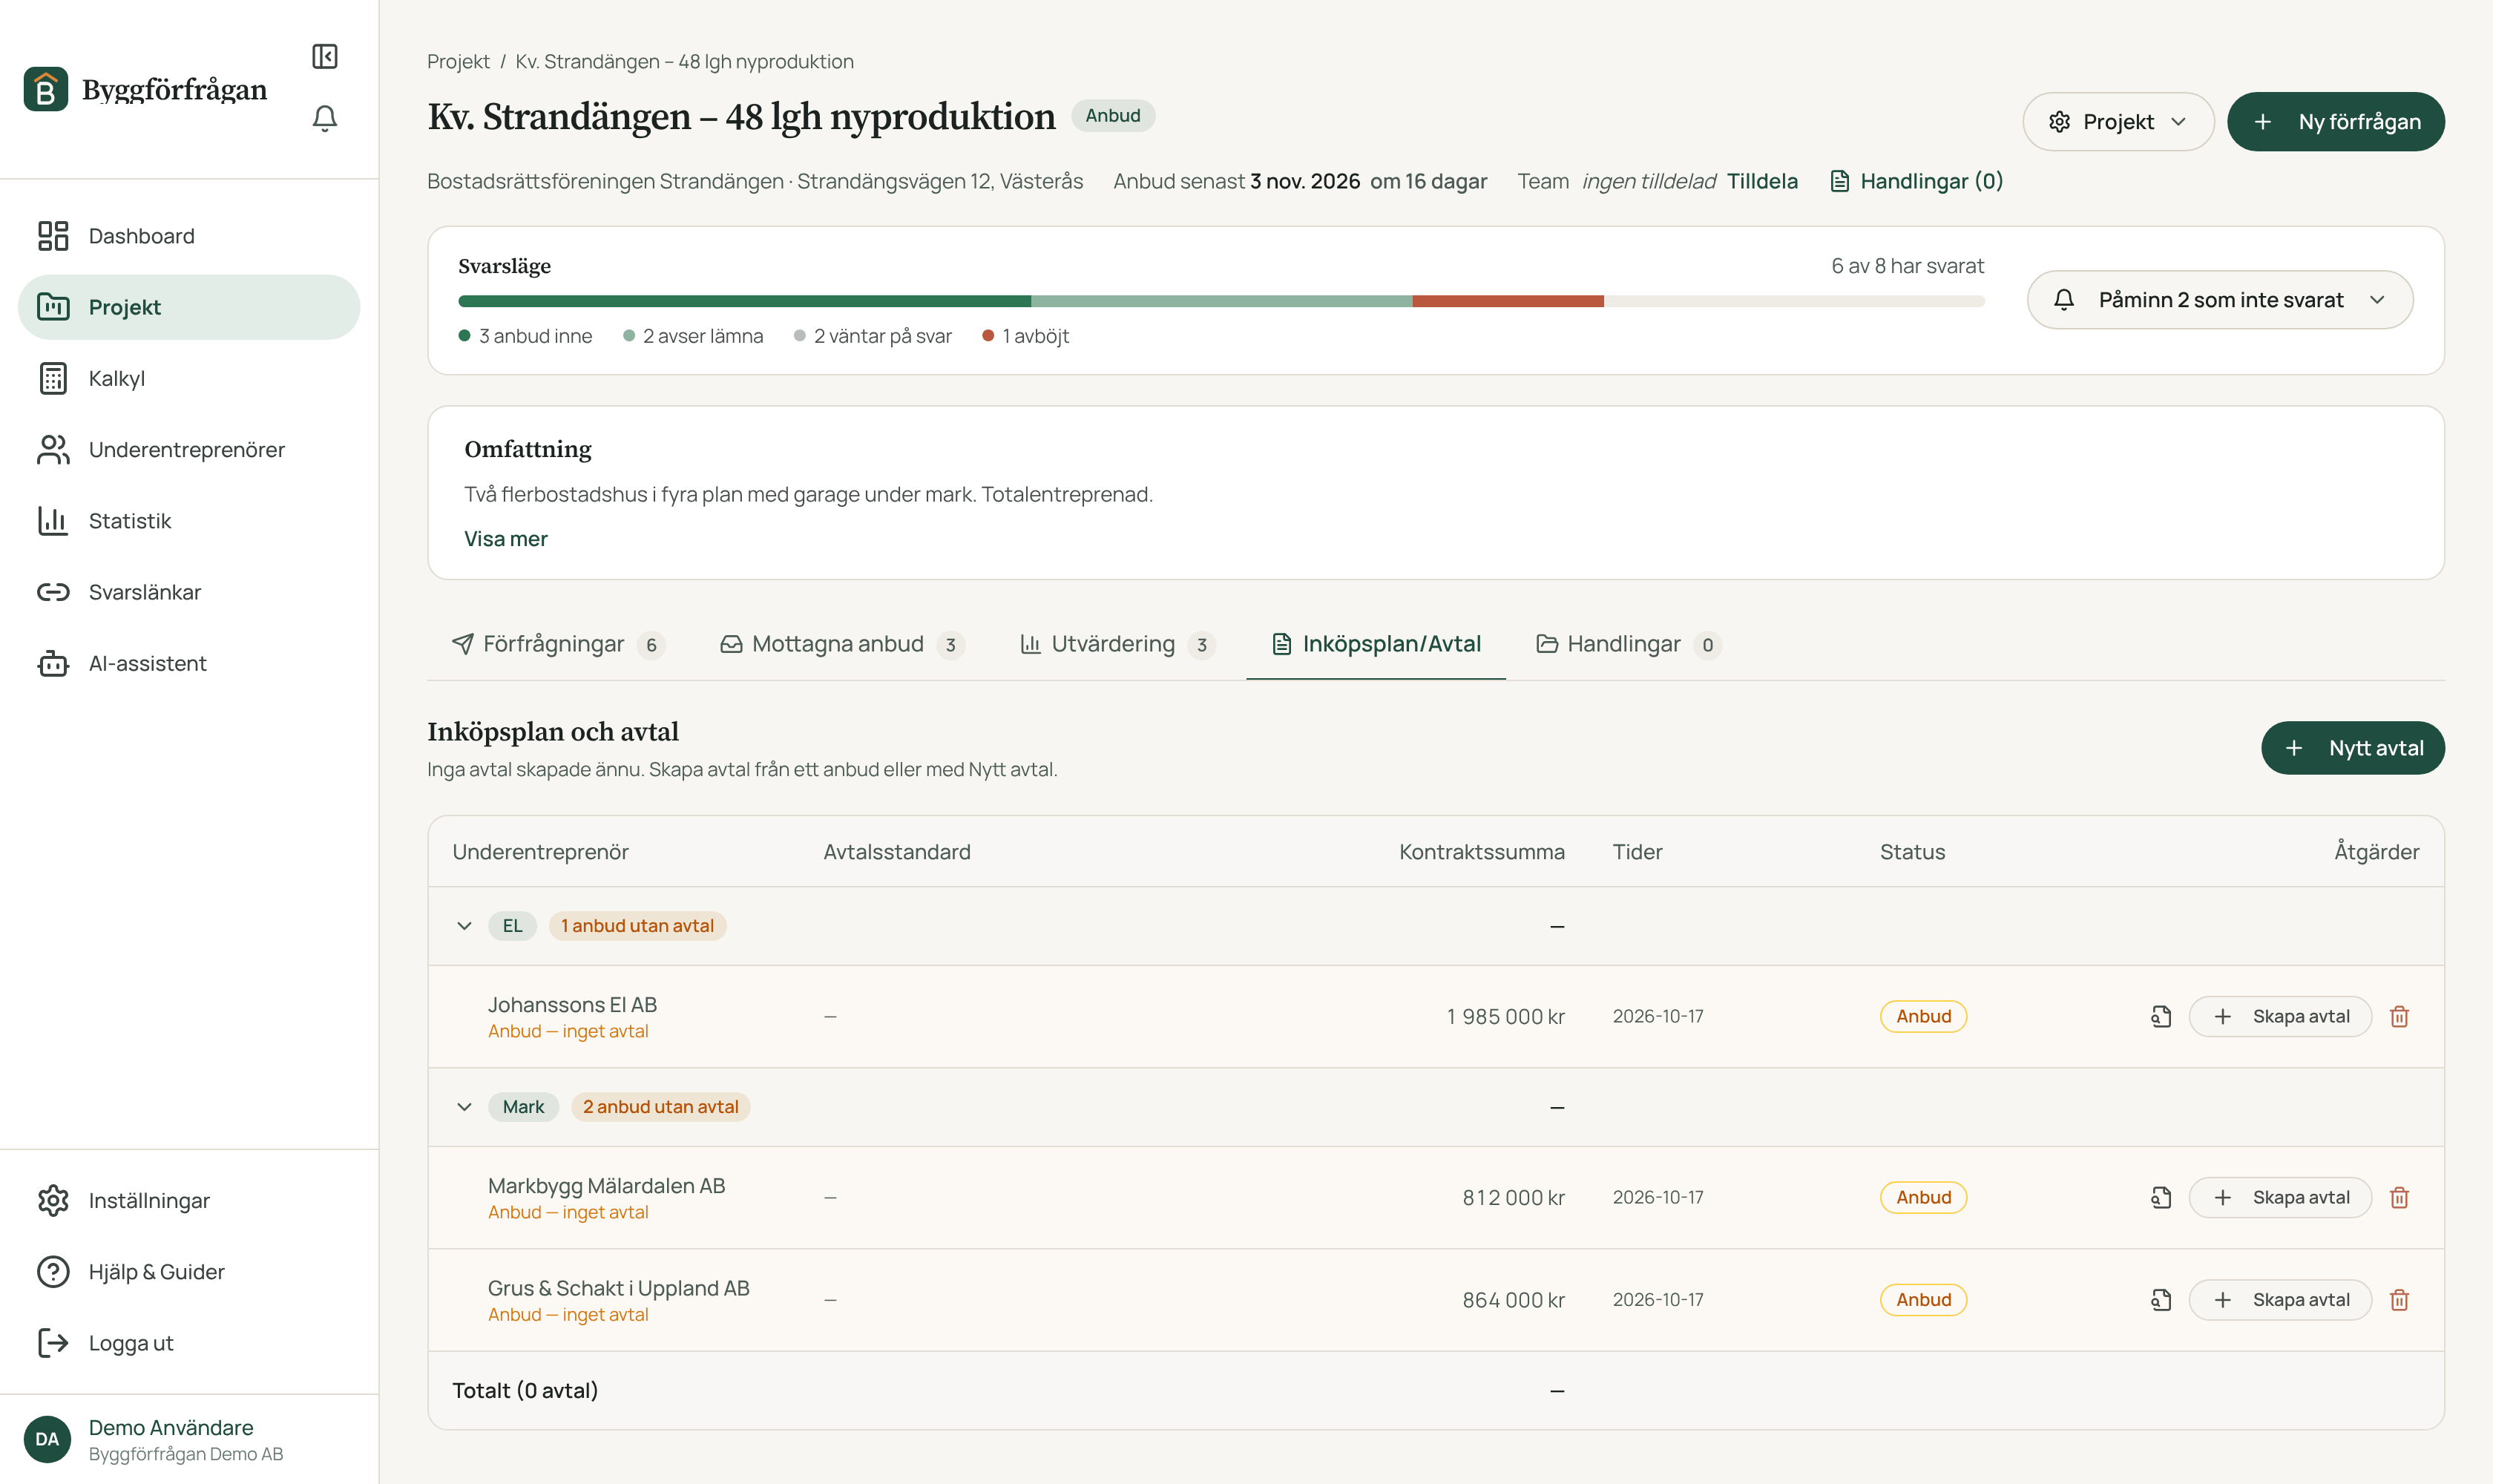Delete the Grus & Schakt i Uppland AB row
The image size is (2493, 1484).
tap(2399, 1300)
